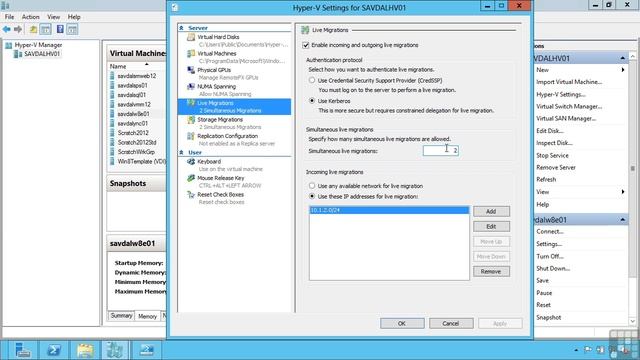Click Snapshot in savdalw8e01 actions
Image resolution: width=640 pixels, height=360 pixels.
[x=549, y=318]
